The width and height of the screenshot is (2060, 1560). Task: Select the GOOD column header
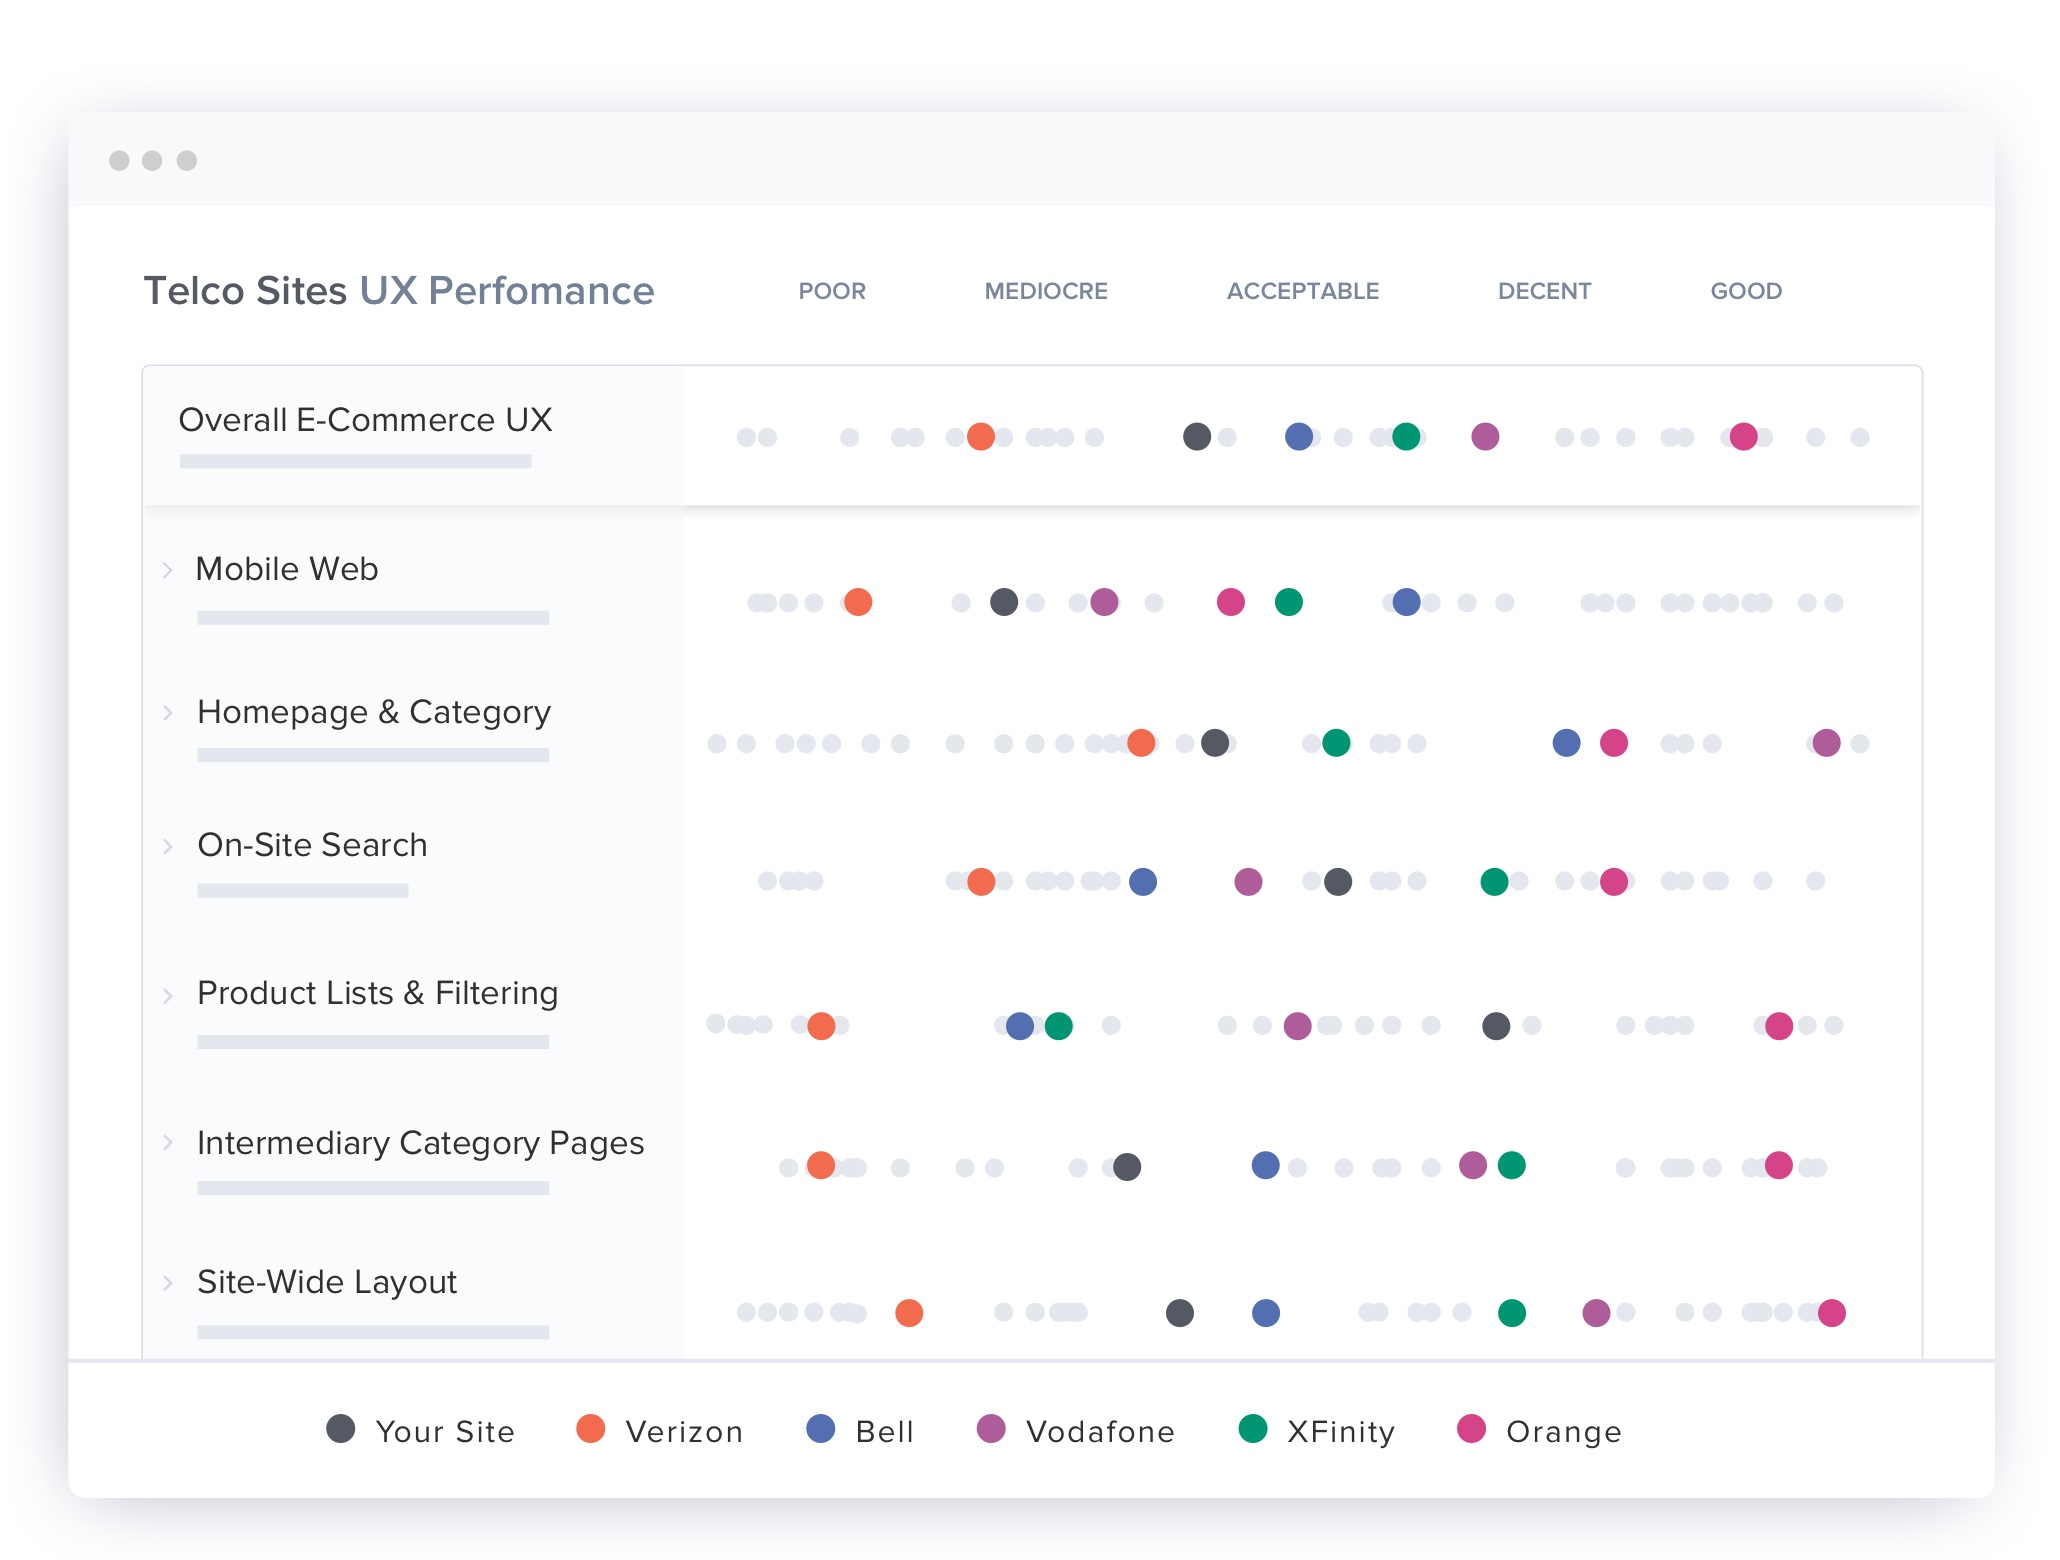click(1746, 291)
